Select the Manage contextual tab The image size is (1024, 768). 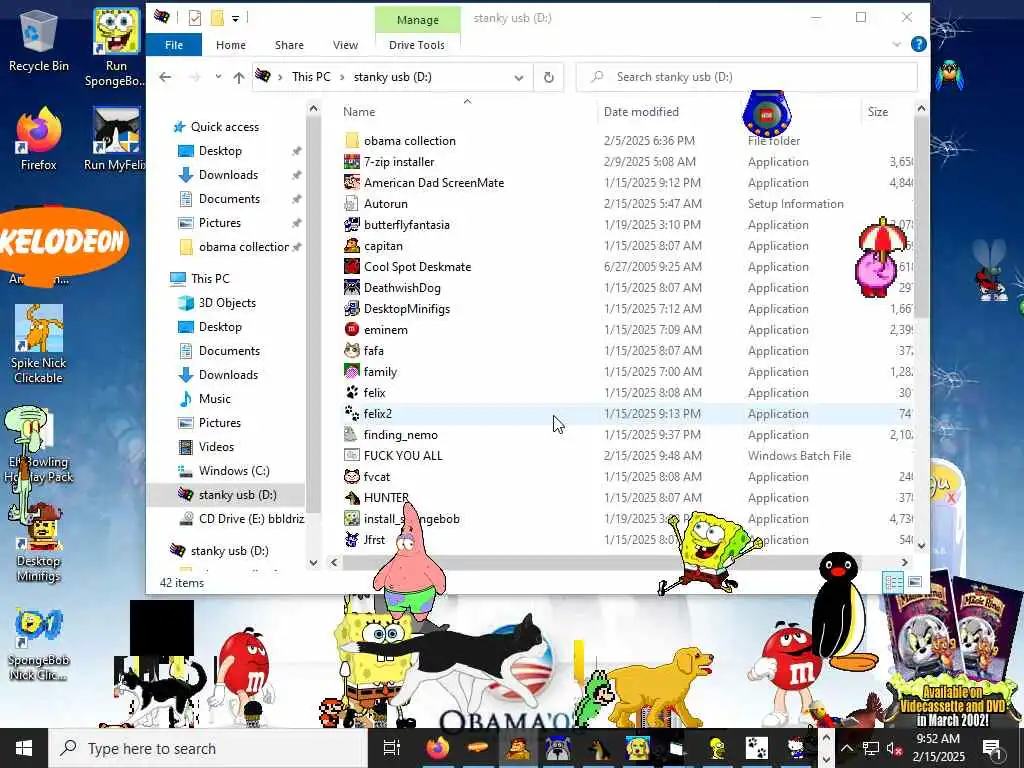coord(418,20)
